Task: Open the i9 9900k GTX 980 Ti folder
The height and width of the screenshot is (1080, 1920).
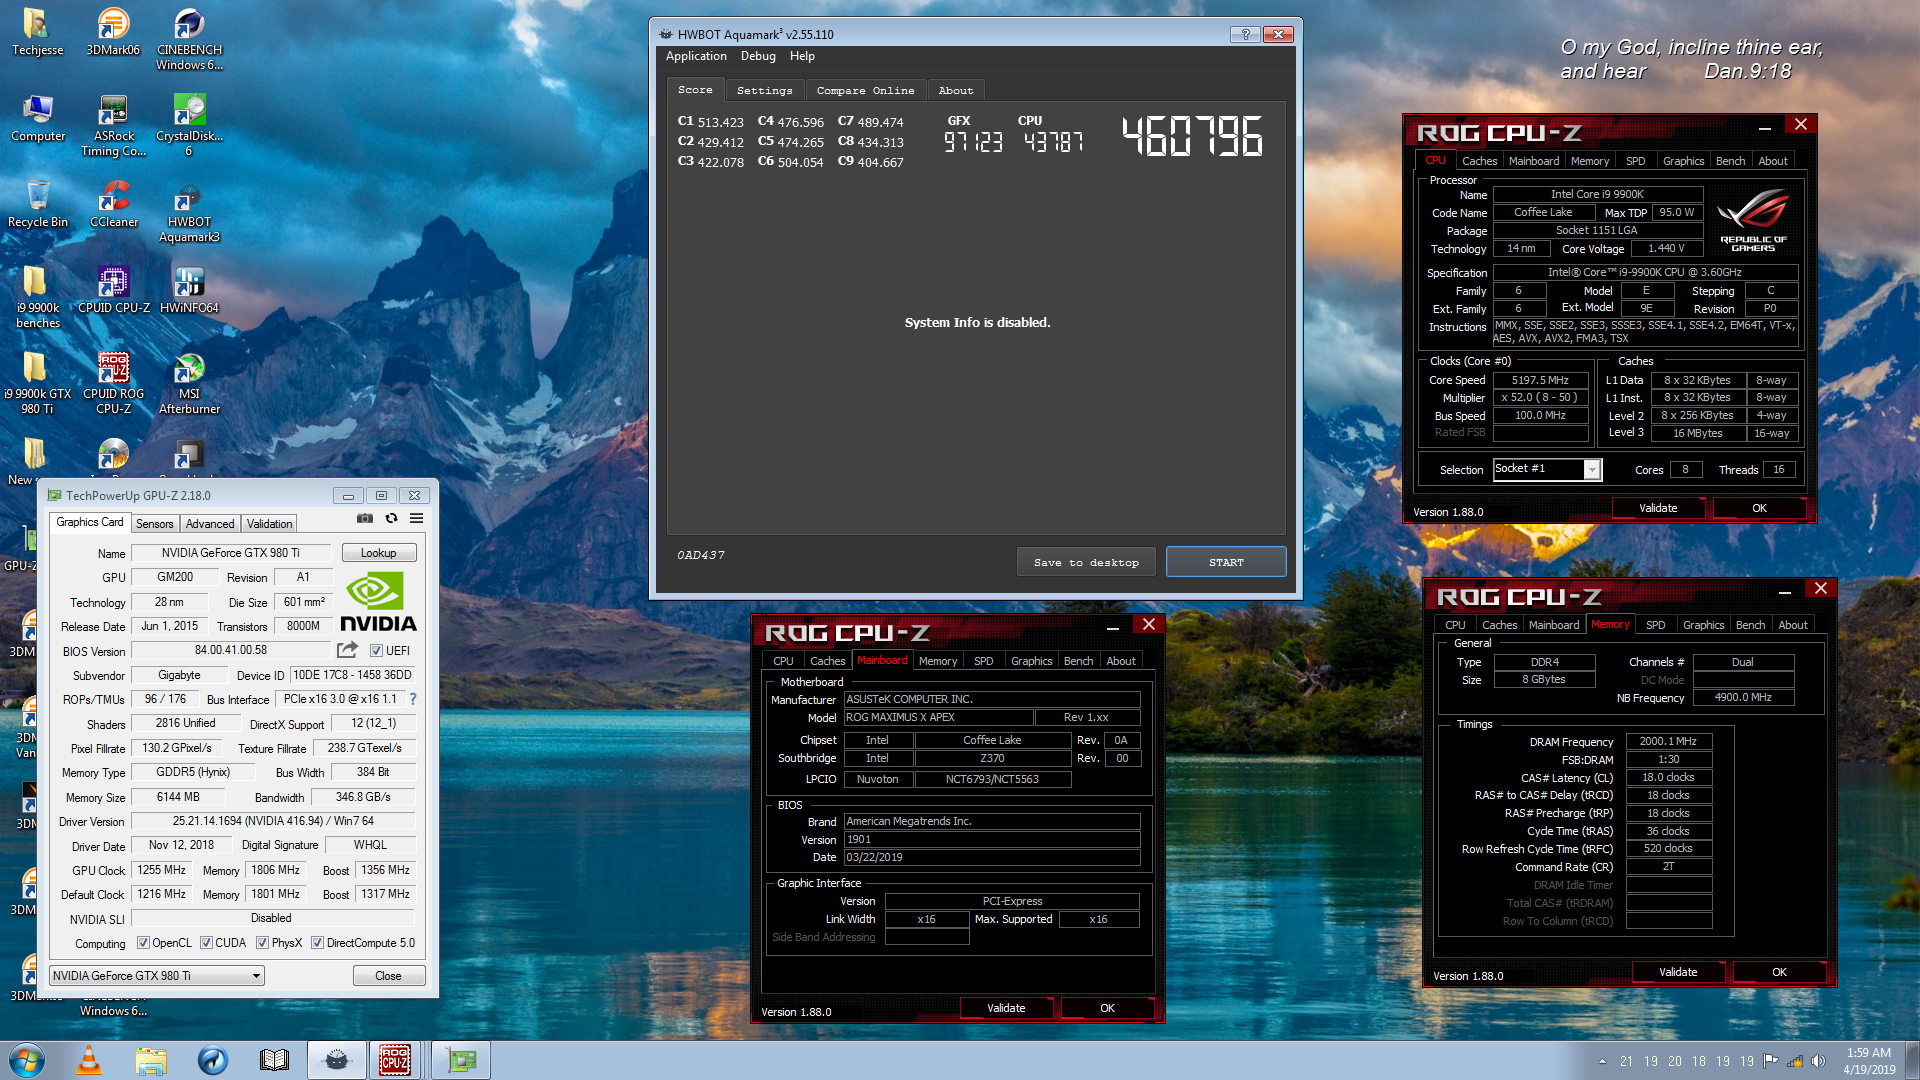Action: tap(37, 384)
